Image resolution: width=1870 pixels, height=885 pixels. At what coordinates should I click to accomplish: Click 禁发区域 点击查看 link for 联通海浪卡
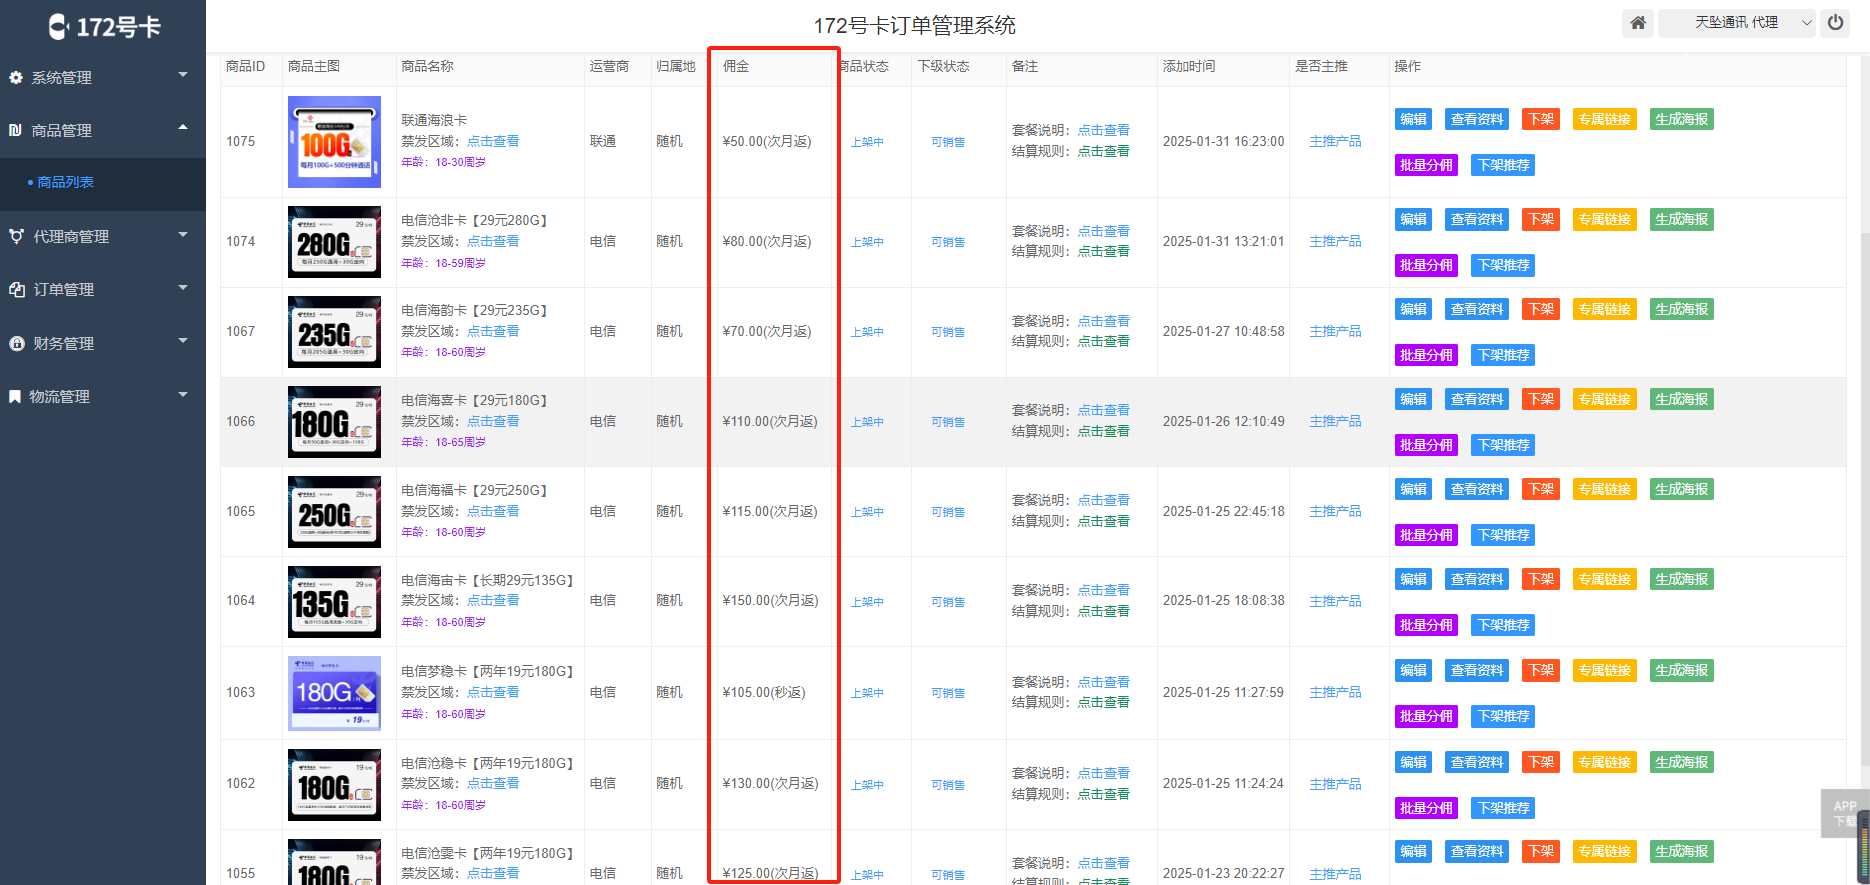click(493, 141)
